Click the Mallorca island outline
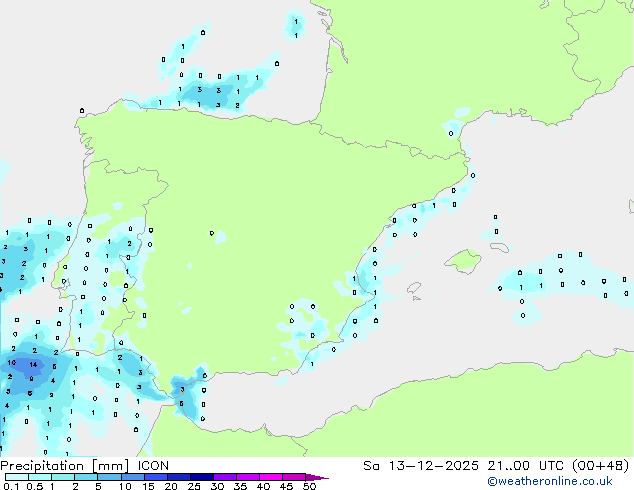The width and height of the screenshot is (634, 490). click(x=463, y=261)
